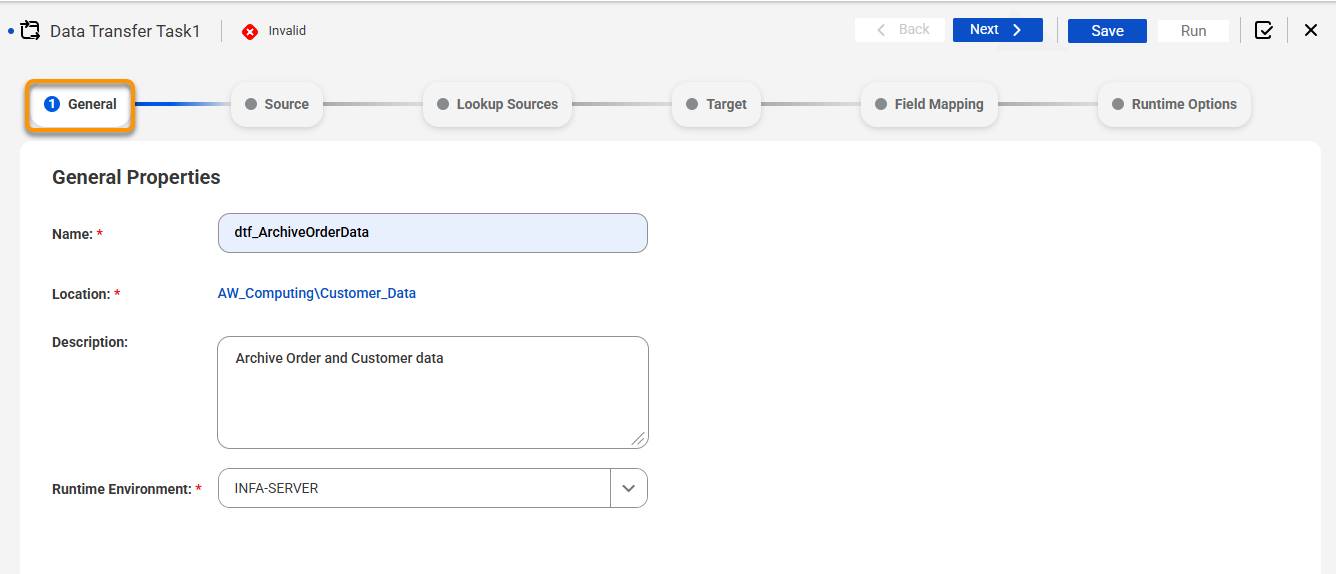The image size is (1336, 574).
Task: Click the Invalid status text
Action: click(287, 31)
